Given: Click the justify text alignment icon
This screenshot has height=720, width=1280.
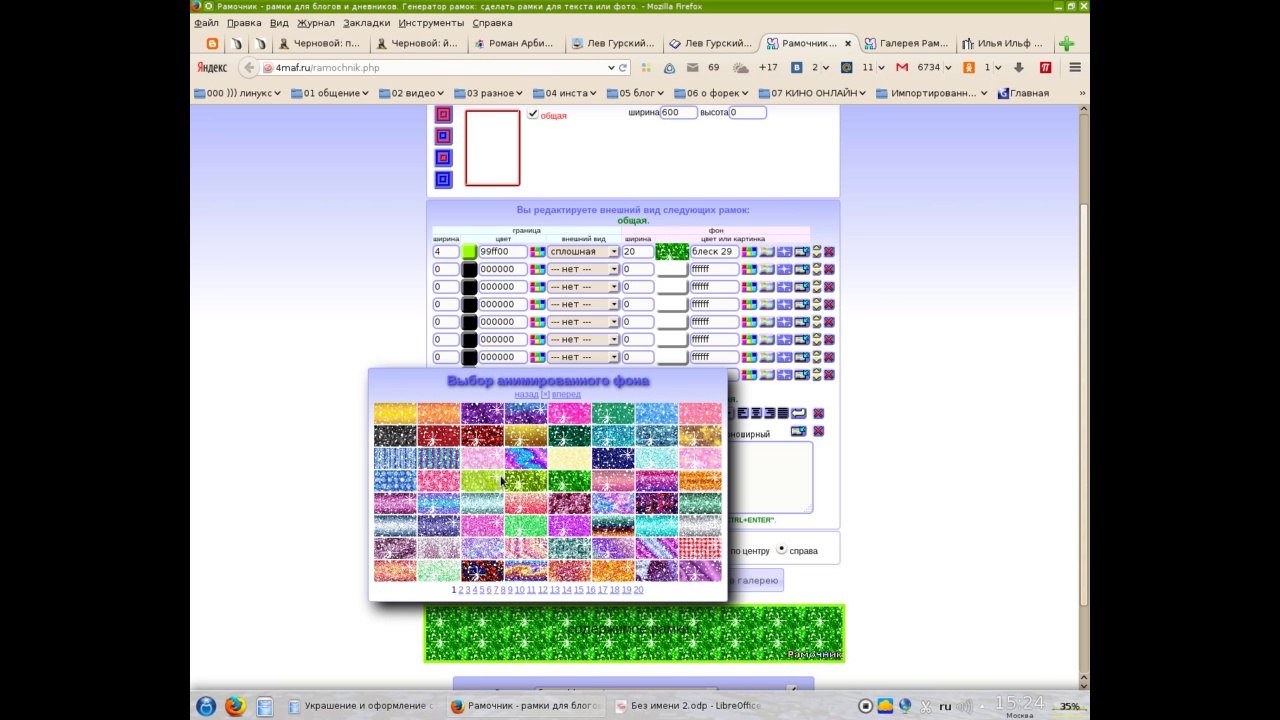Looking at the screenshot, I should click(x=783, y=413).
